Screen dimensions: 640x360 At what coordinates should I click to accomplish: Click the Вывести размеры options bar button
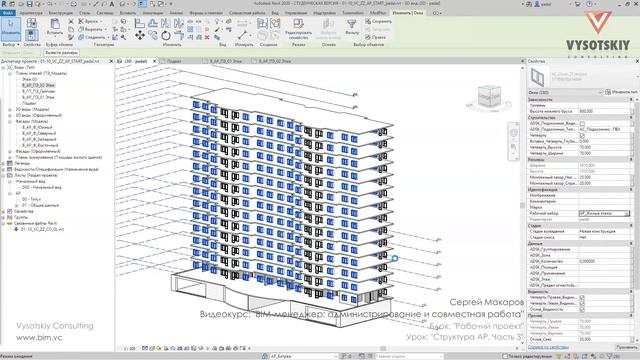[61, 53]
